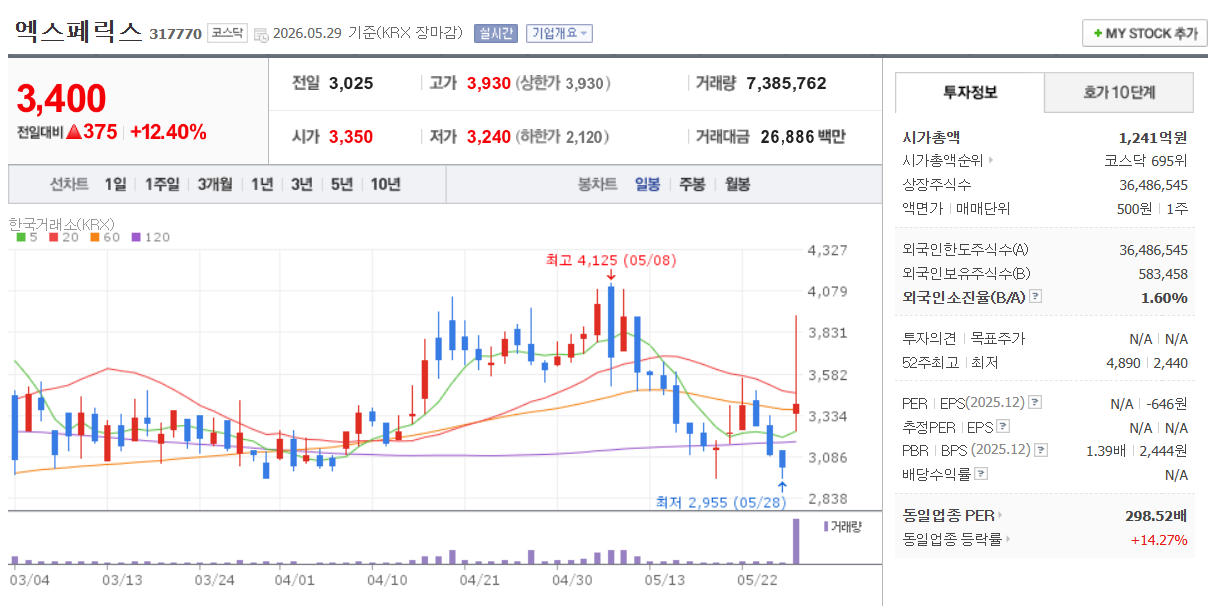Click the 최고 4,125 (05/08) chart marker
This screenshot has height=606, width=1219.
[611, 261]
